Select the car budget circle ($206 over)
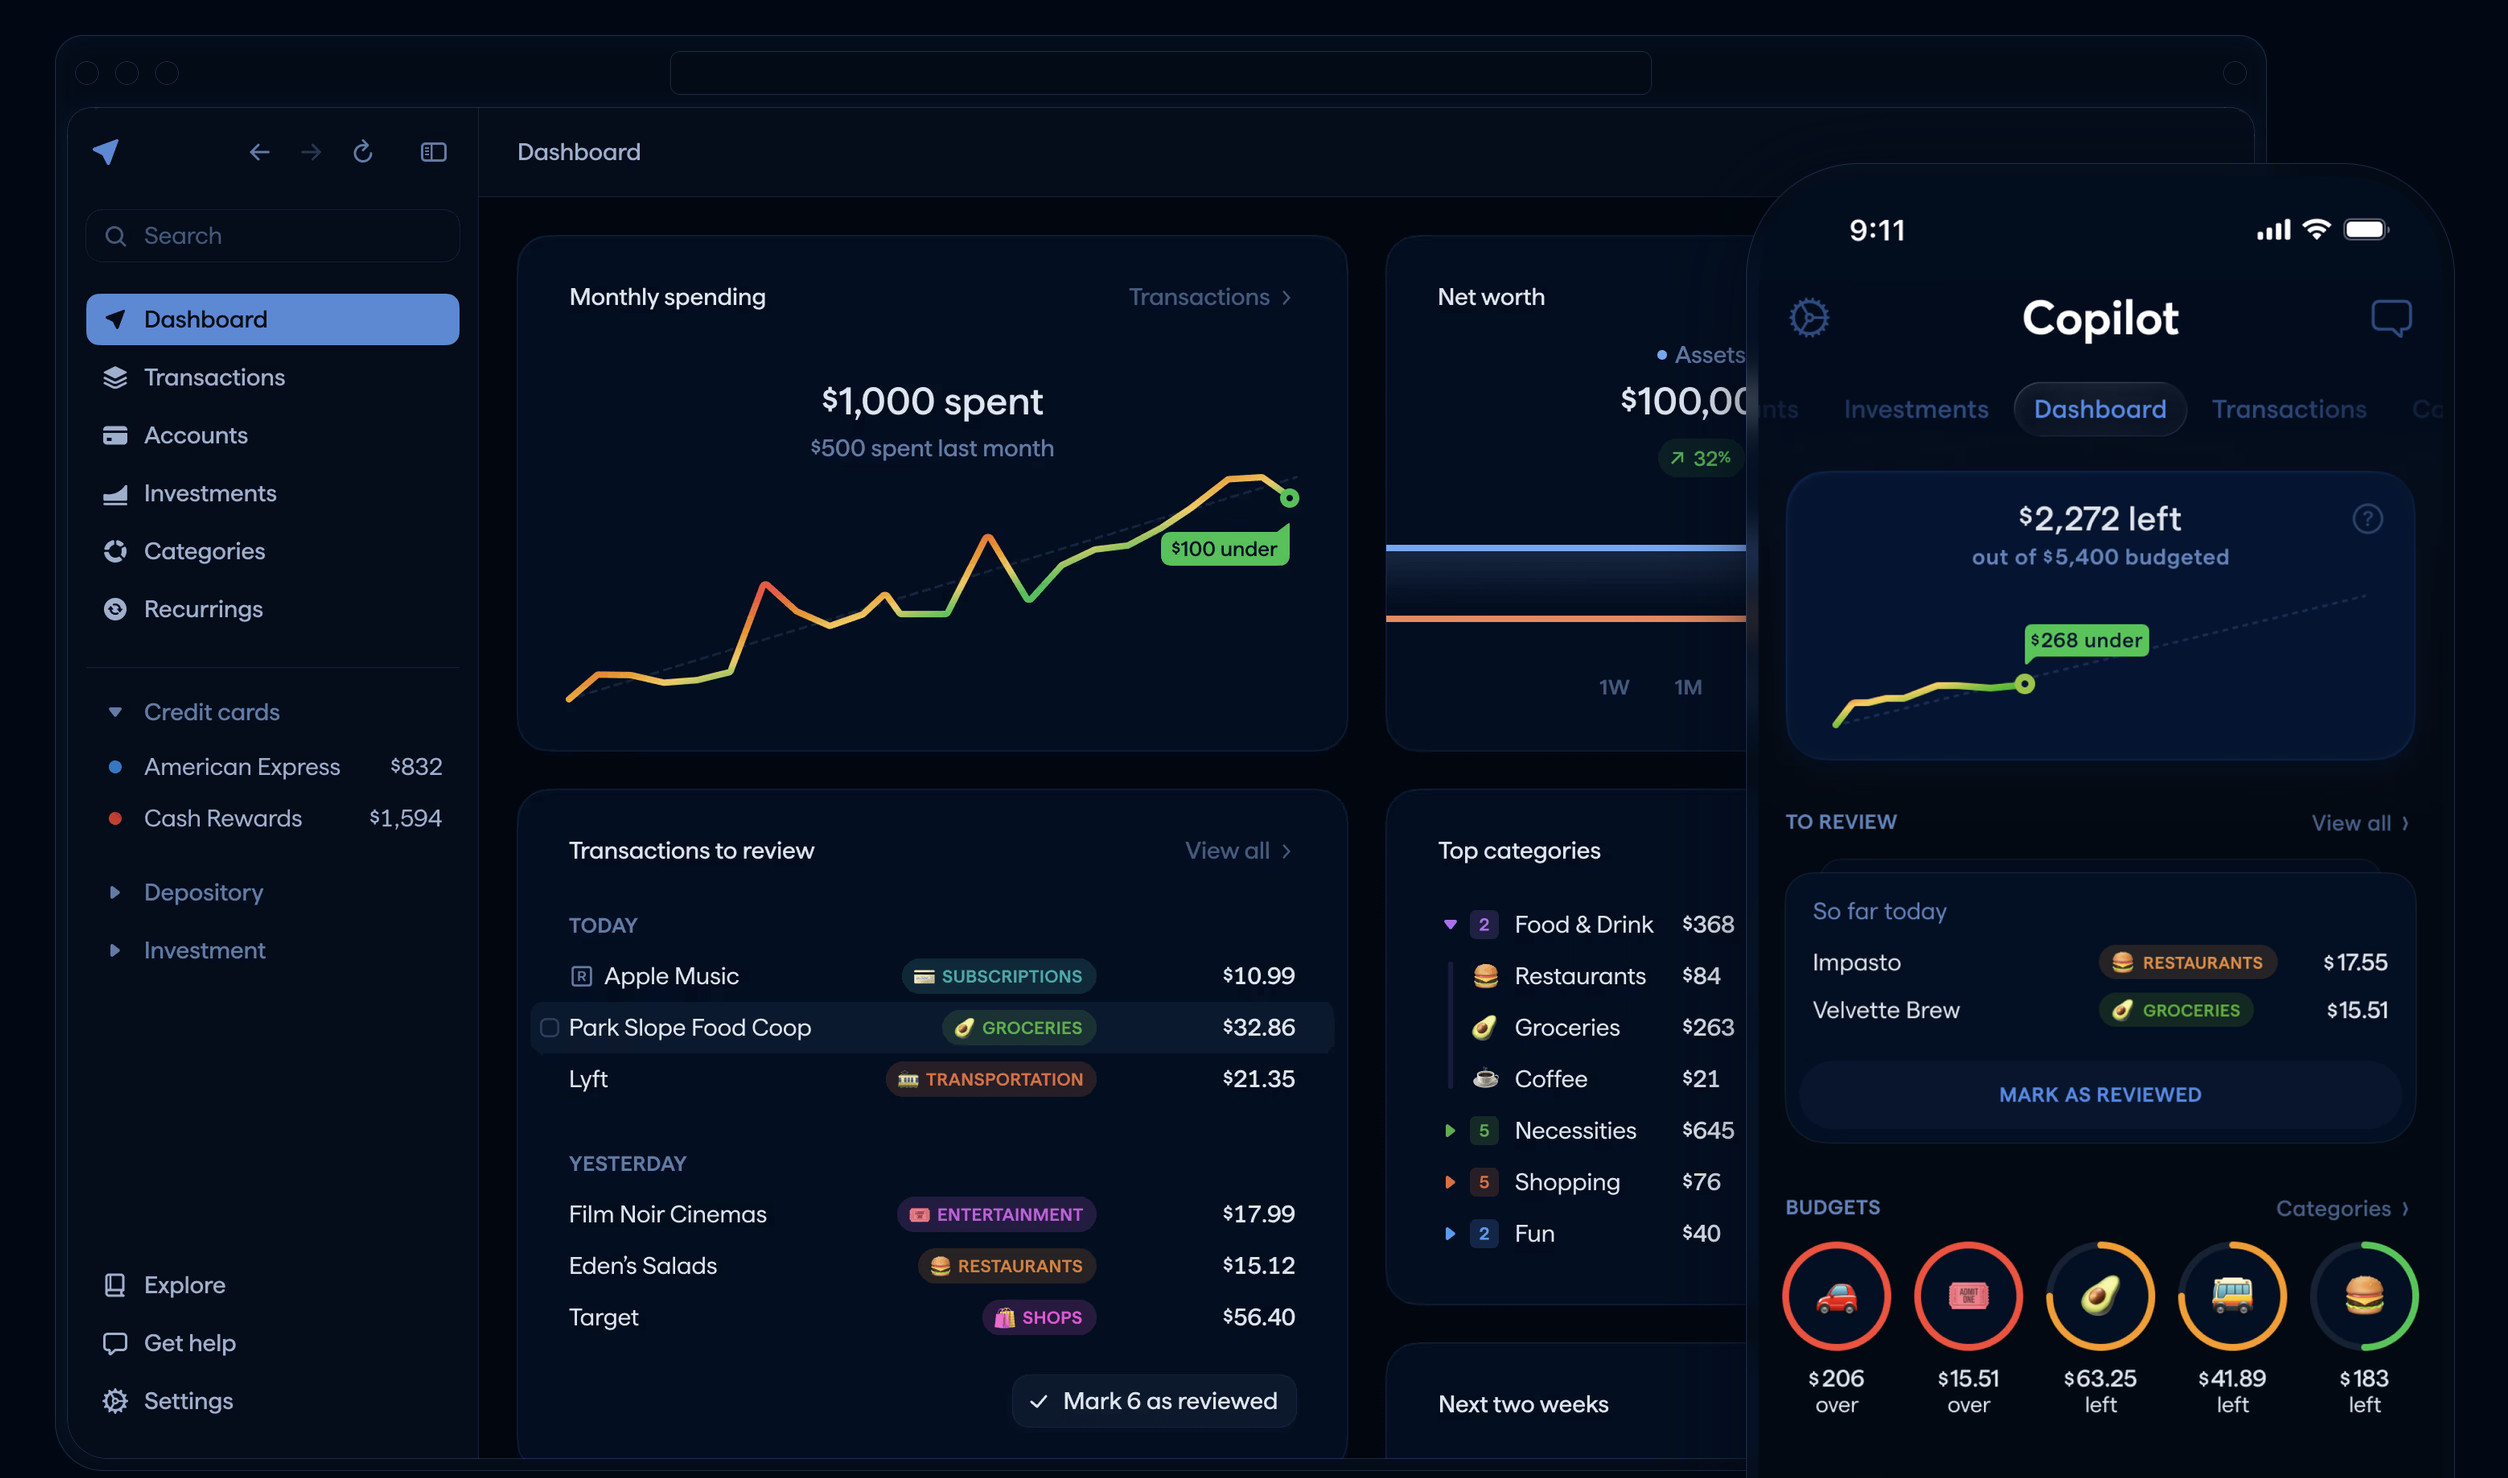 (x=1836, y=1296)
